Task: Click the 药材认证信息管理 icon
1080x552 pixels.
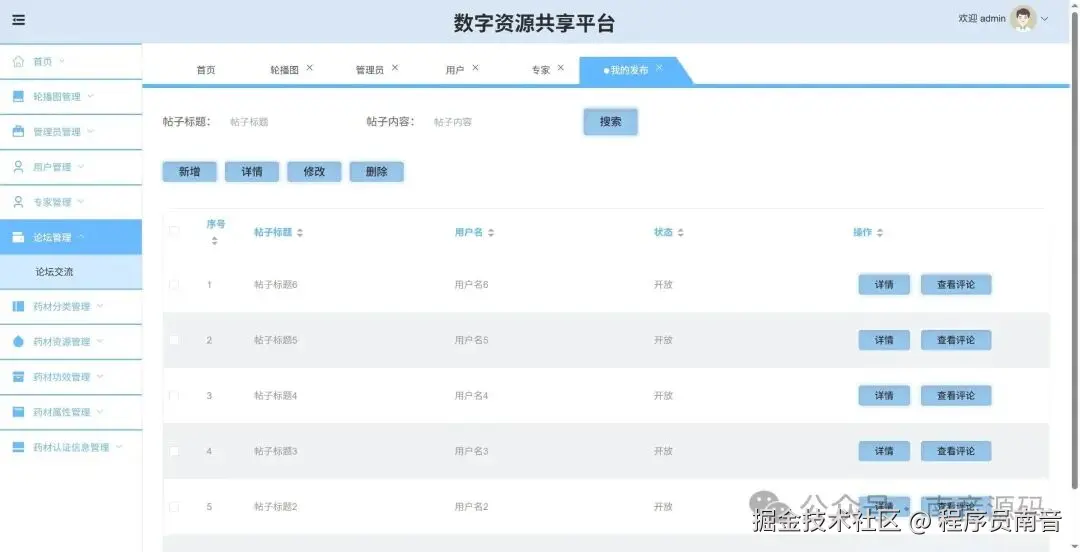Action: 19,447
